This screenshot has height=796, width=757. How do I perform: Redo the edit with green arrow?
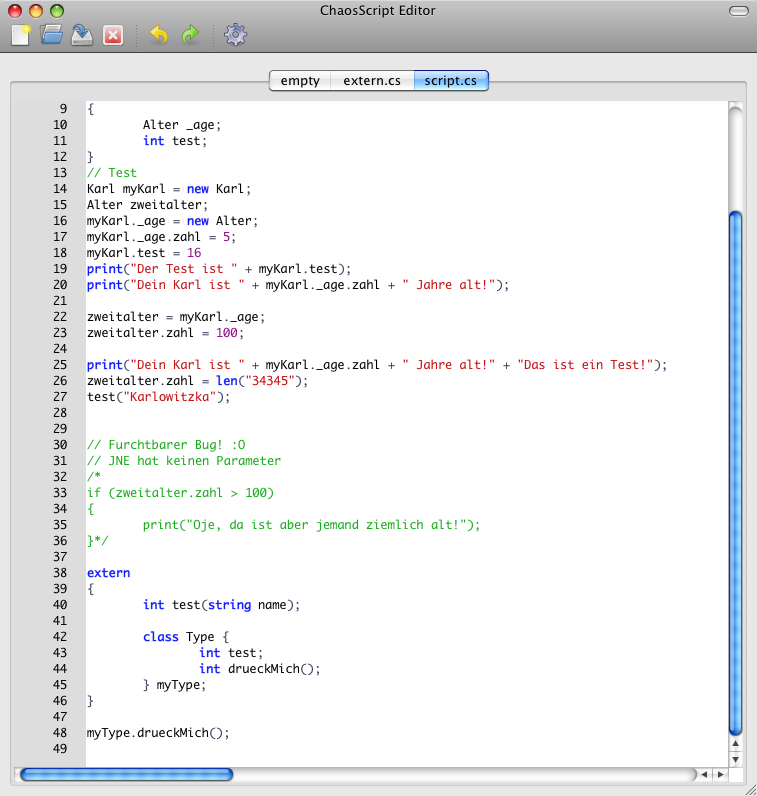pos(190,35)
